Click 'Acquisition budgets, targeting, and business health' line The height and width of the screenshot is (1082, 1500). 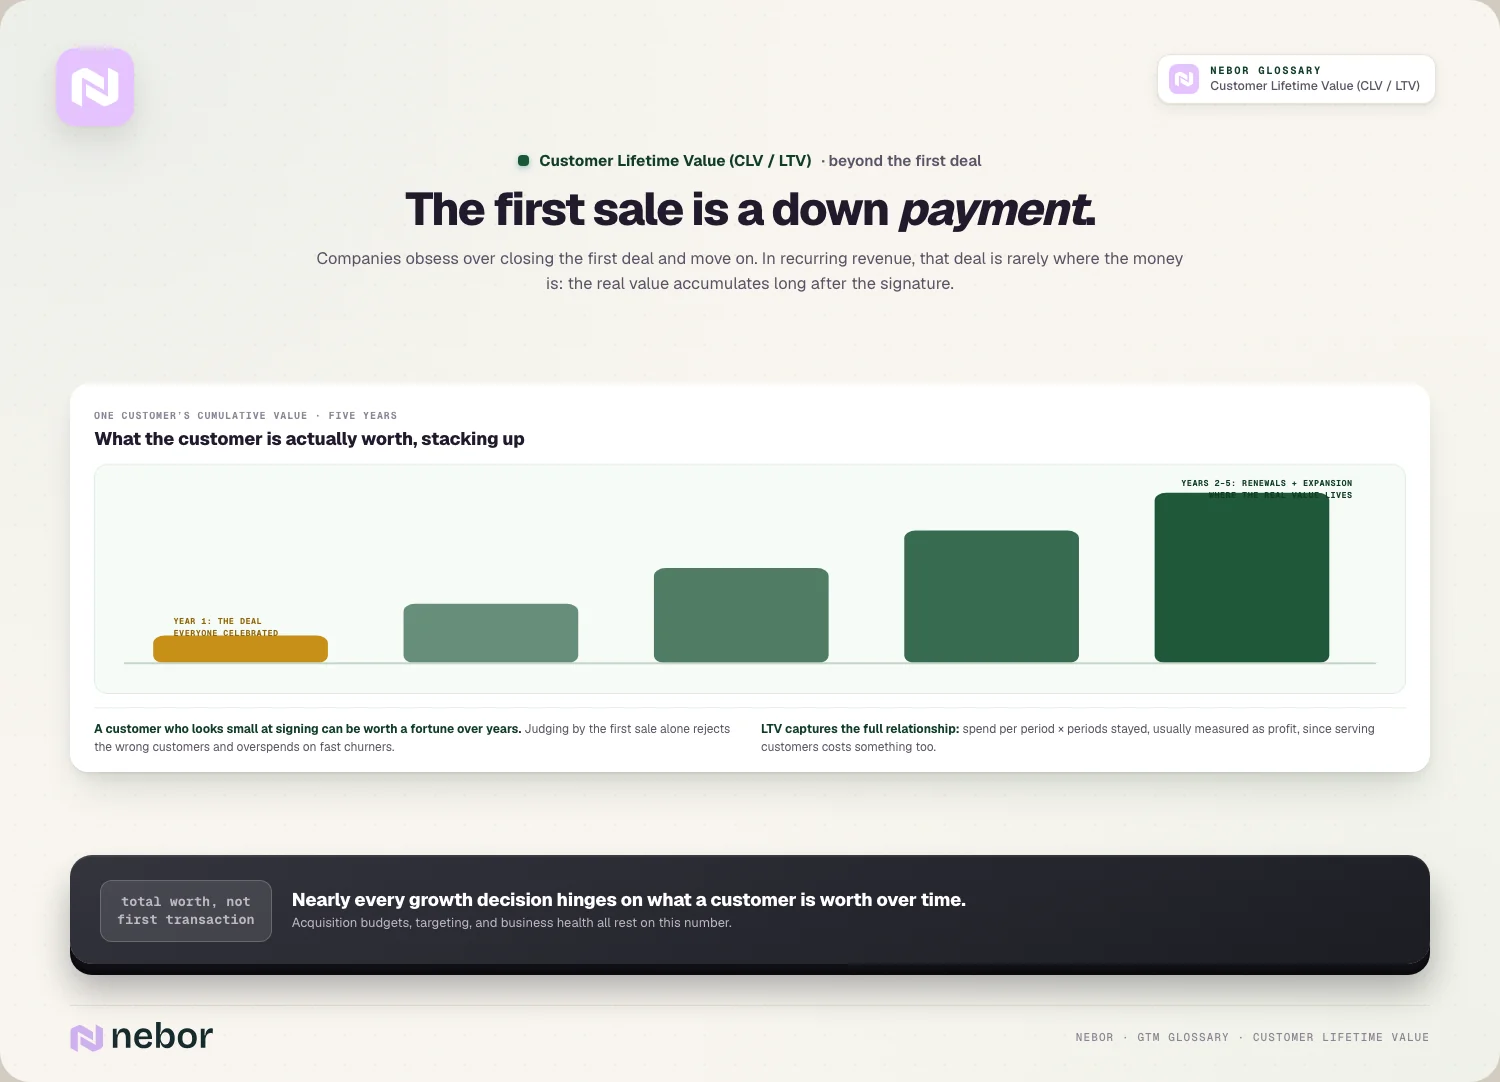click(512, 923)
